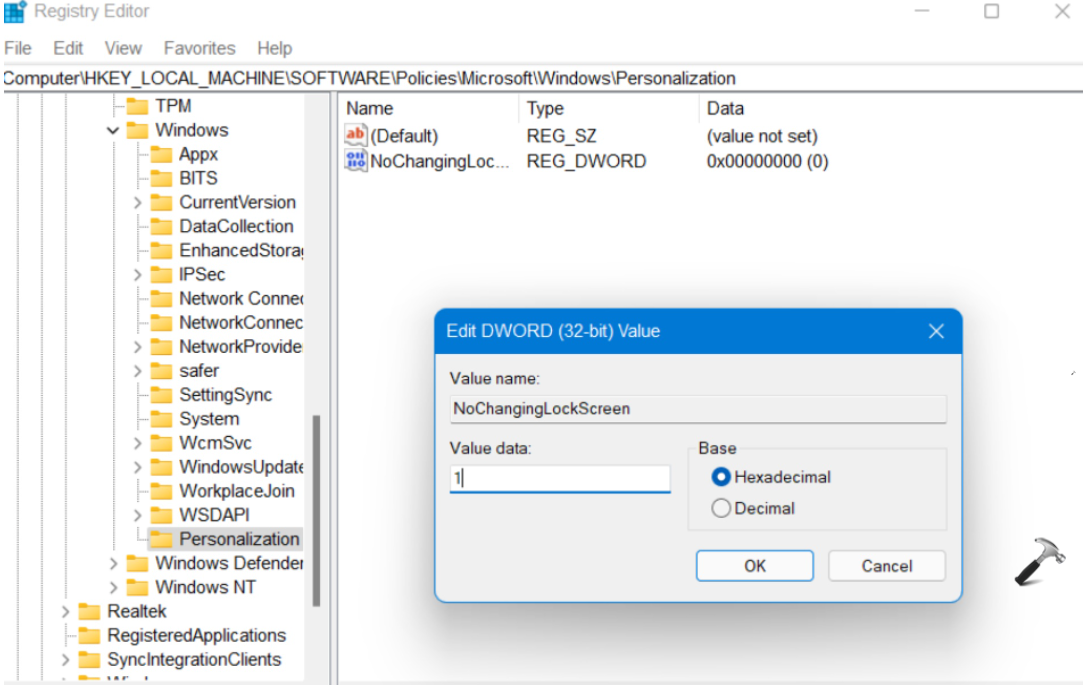Screen dimensions: 1087x685
Task: Open the Favorites menu
Action: tap(199, 48)
